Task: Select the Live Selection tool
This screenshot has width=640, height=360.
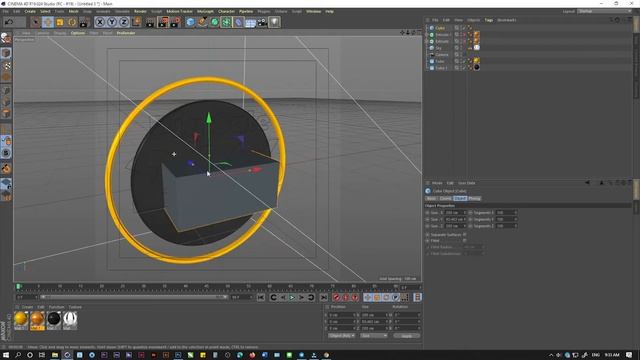Action: pos(36,22)
